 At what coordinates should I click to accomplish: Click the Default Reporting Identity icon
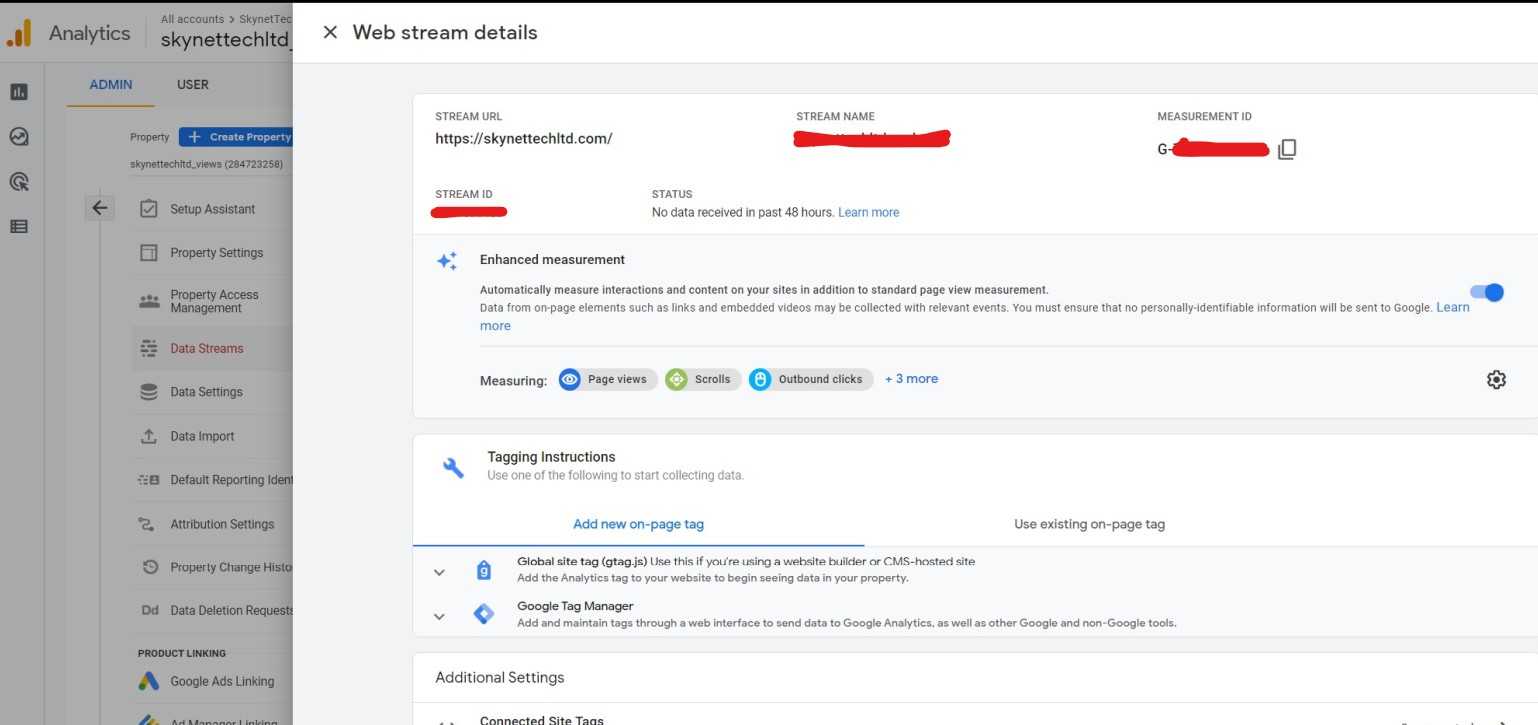(x=149, y=480)
